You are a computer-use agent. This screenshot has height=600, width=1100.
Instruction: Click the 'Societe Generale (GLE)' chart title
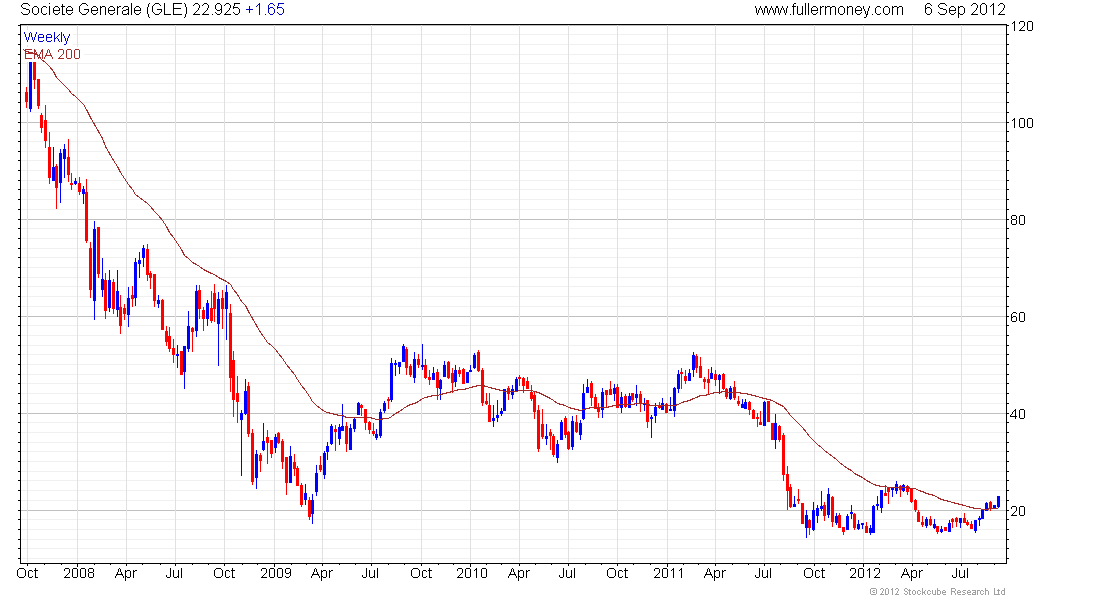pos(105,10)
